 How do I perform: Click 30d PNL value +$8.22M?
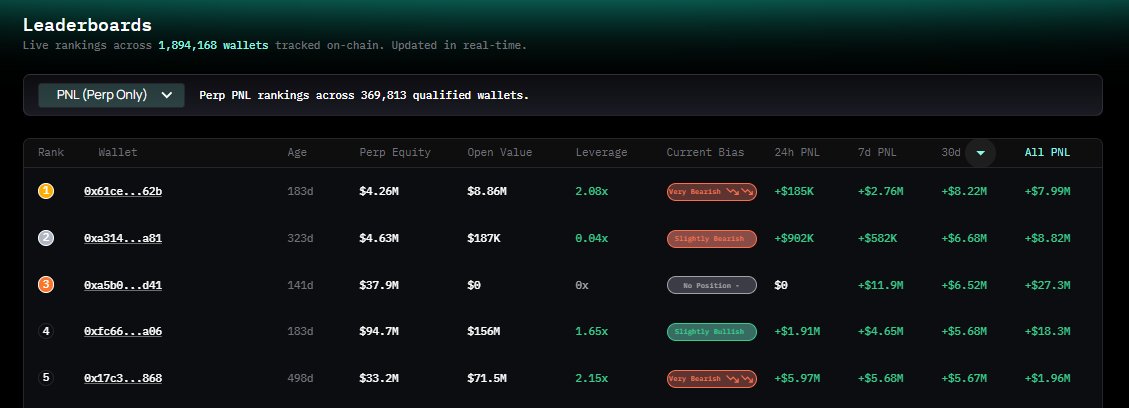[x=963, y=191]
